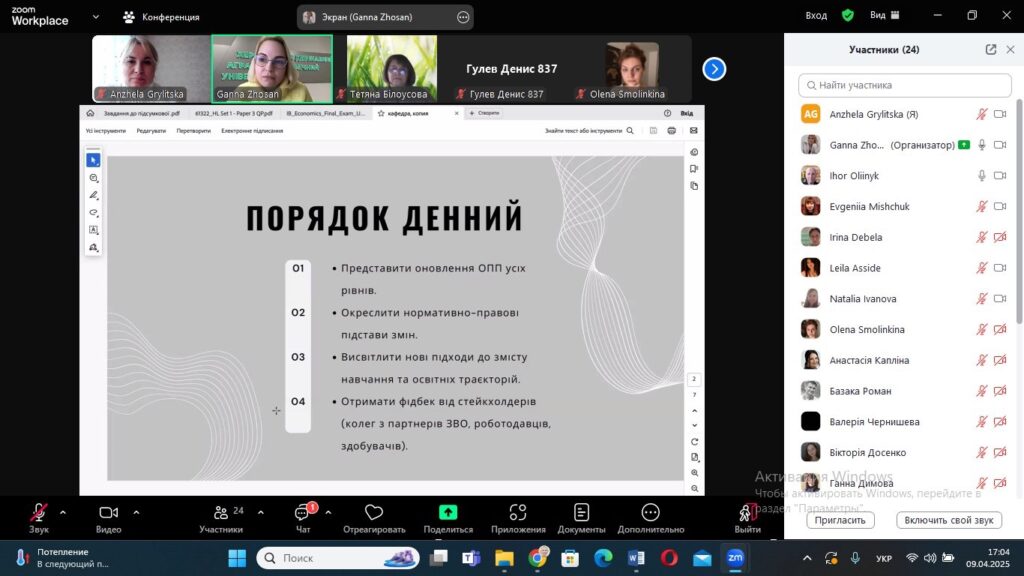Viewport: 1024px width, 576px height.
Task: Toggle the Participants (Участники) panel button
Action: tap(221, 513)
